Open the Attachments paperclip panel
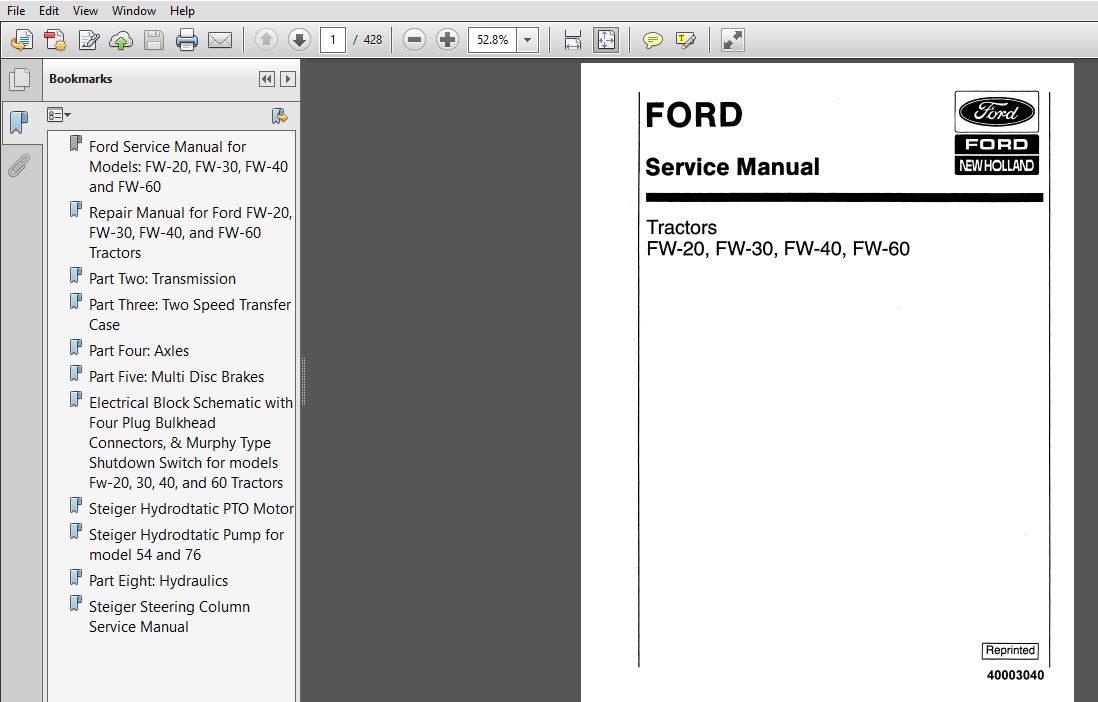The width and height of the screenshot is (1098, 702). [x=20, y=165]
